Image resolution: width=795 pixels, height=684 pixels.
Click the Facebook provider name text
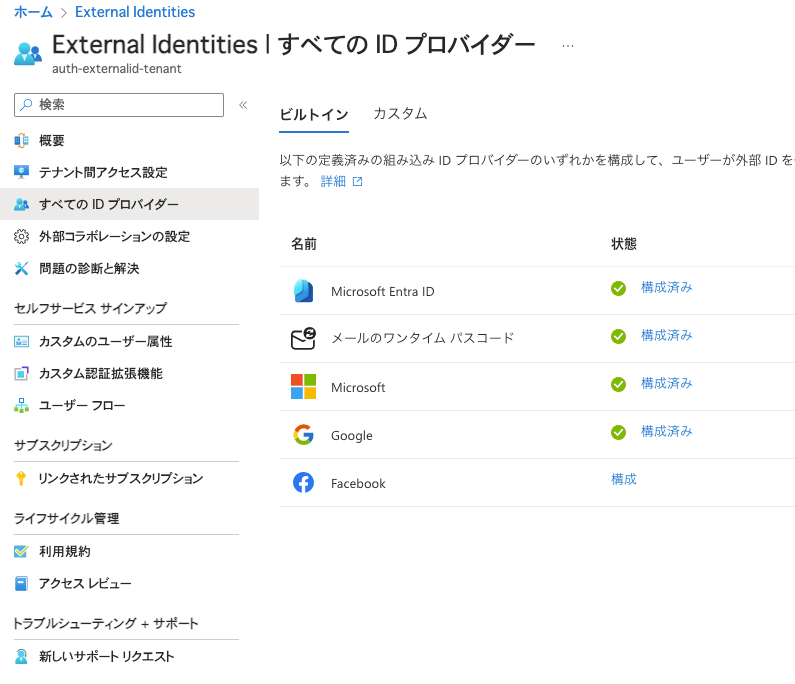coord(358,484)
